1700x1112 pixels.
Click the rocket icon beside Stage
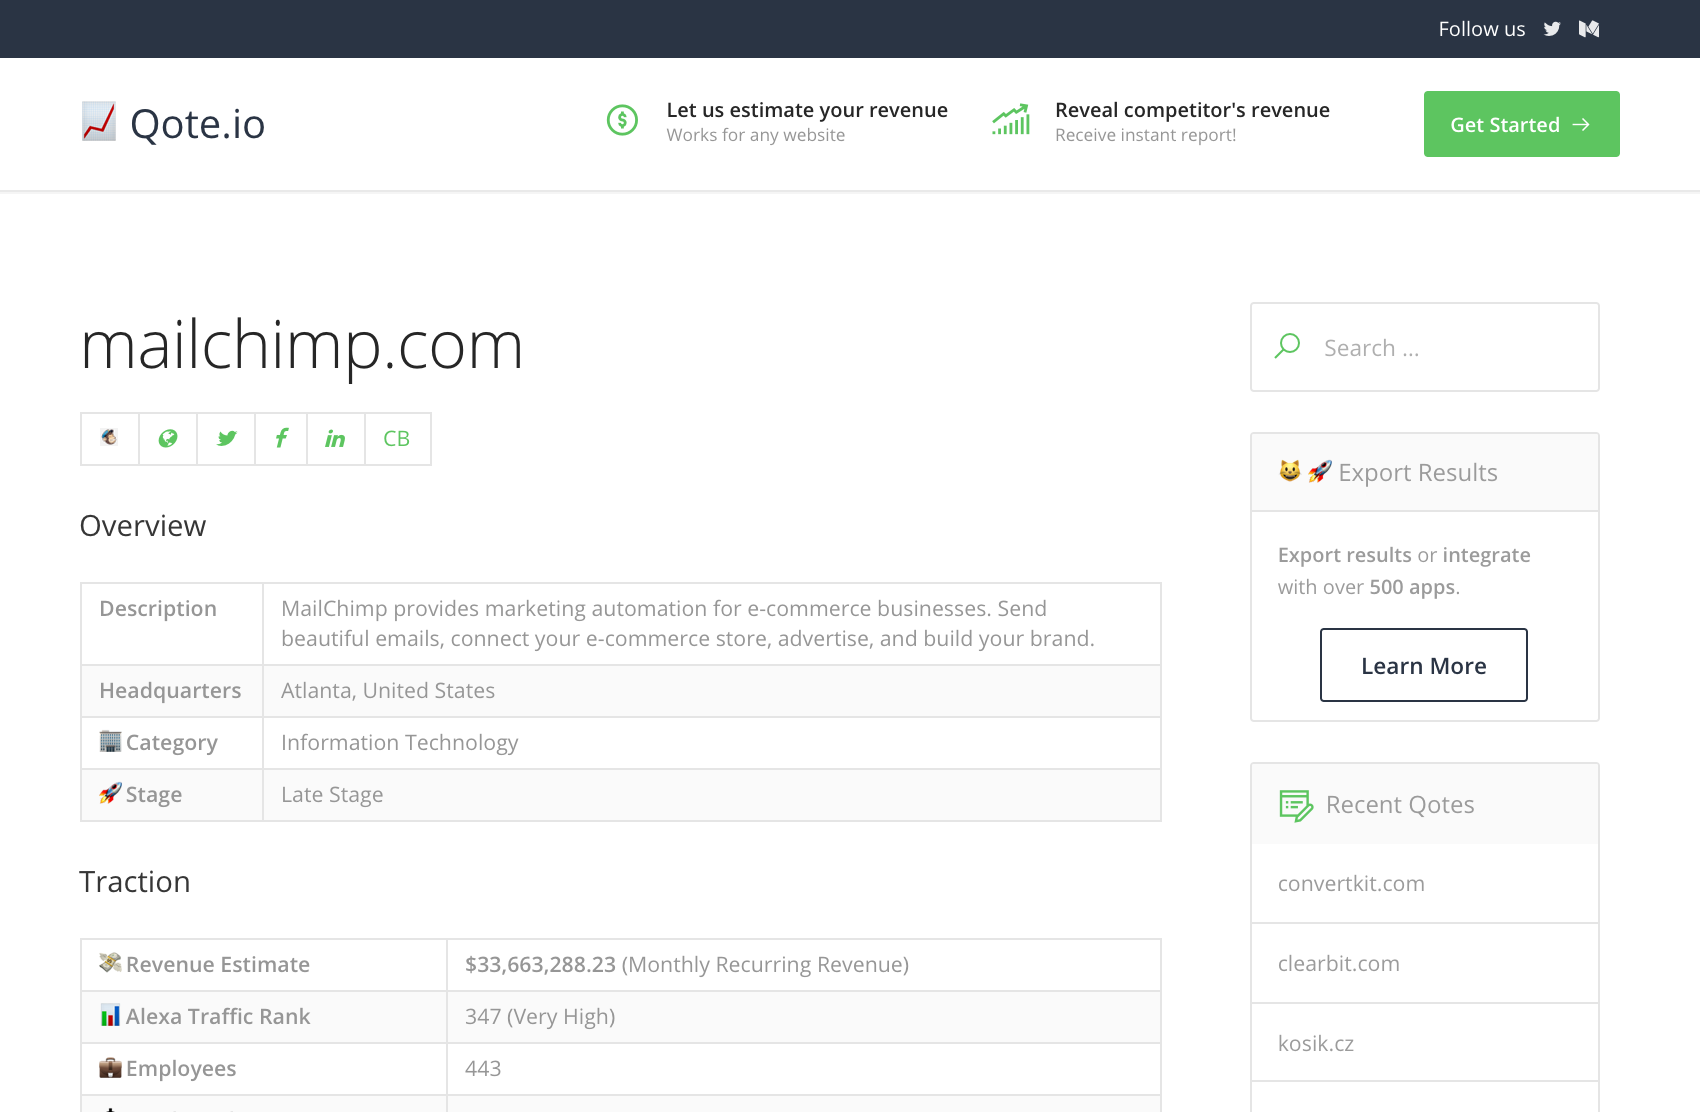pos(110,793)
